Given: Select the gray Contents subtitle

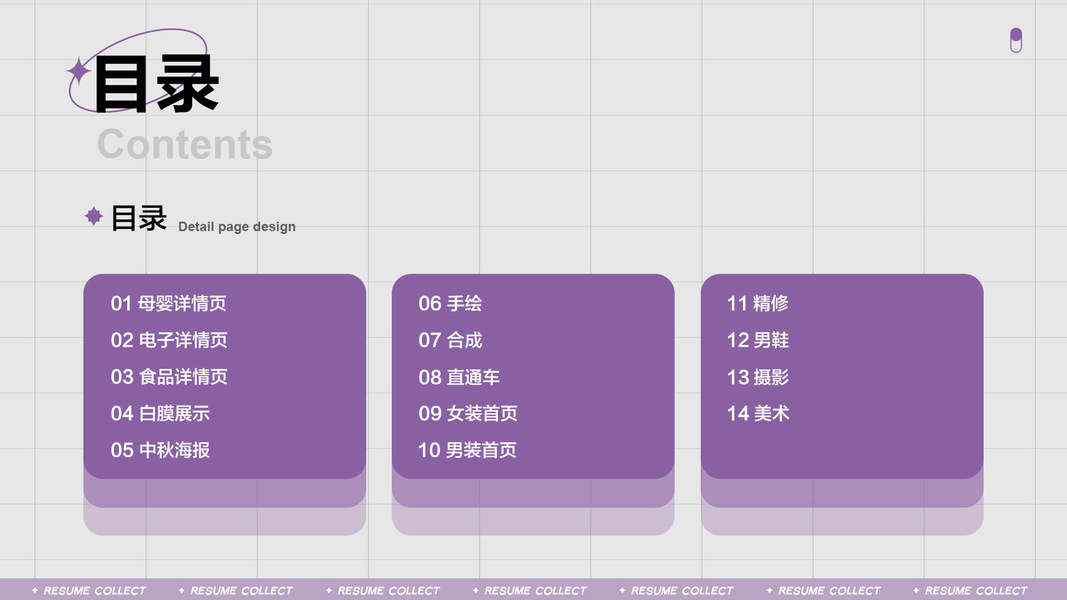Looking at the screenshot, I should tap(185, 144).
